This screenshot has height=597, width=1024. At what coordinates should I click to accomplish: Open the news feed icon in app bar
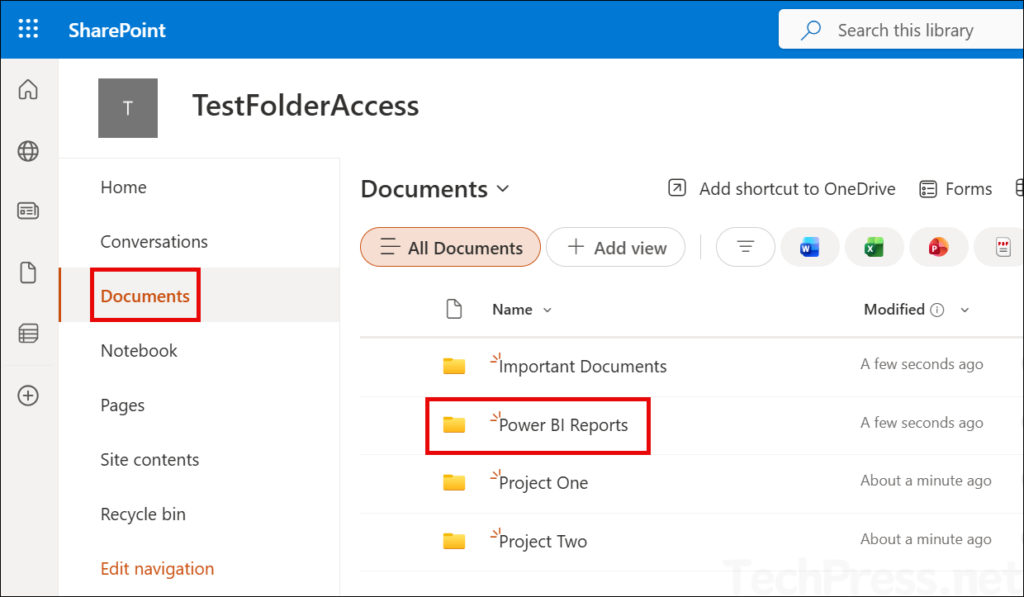(x=28, y=211)
